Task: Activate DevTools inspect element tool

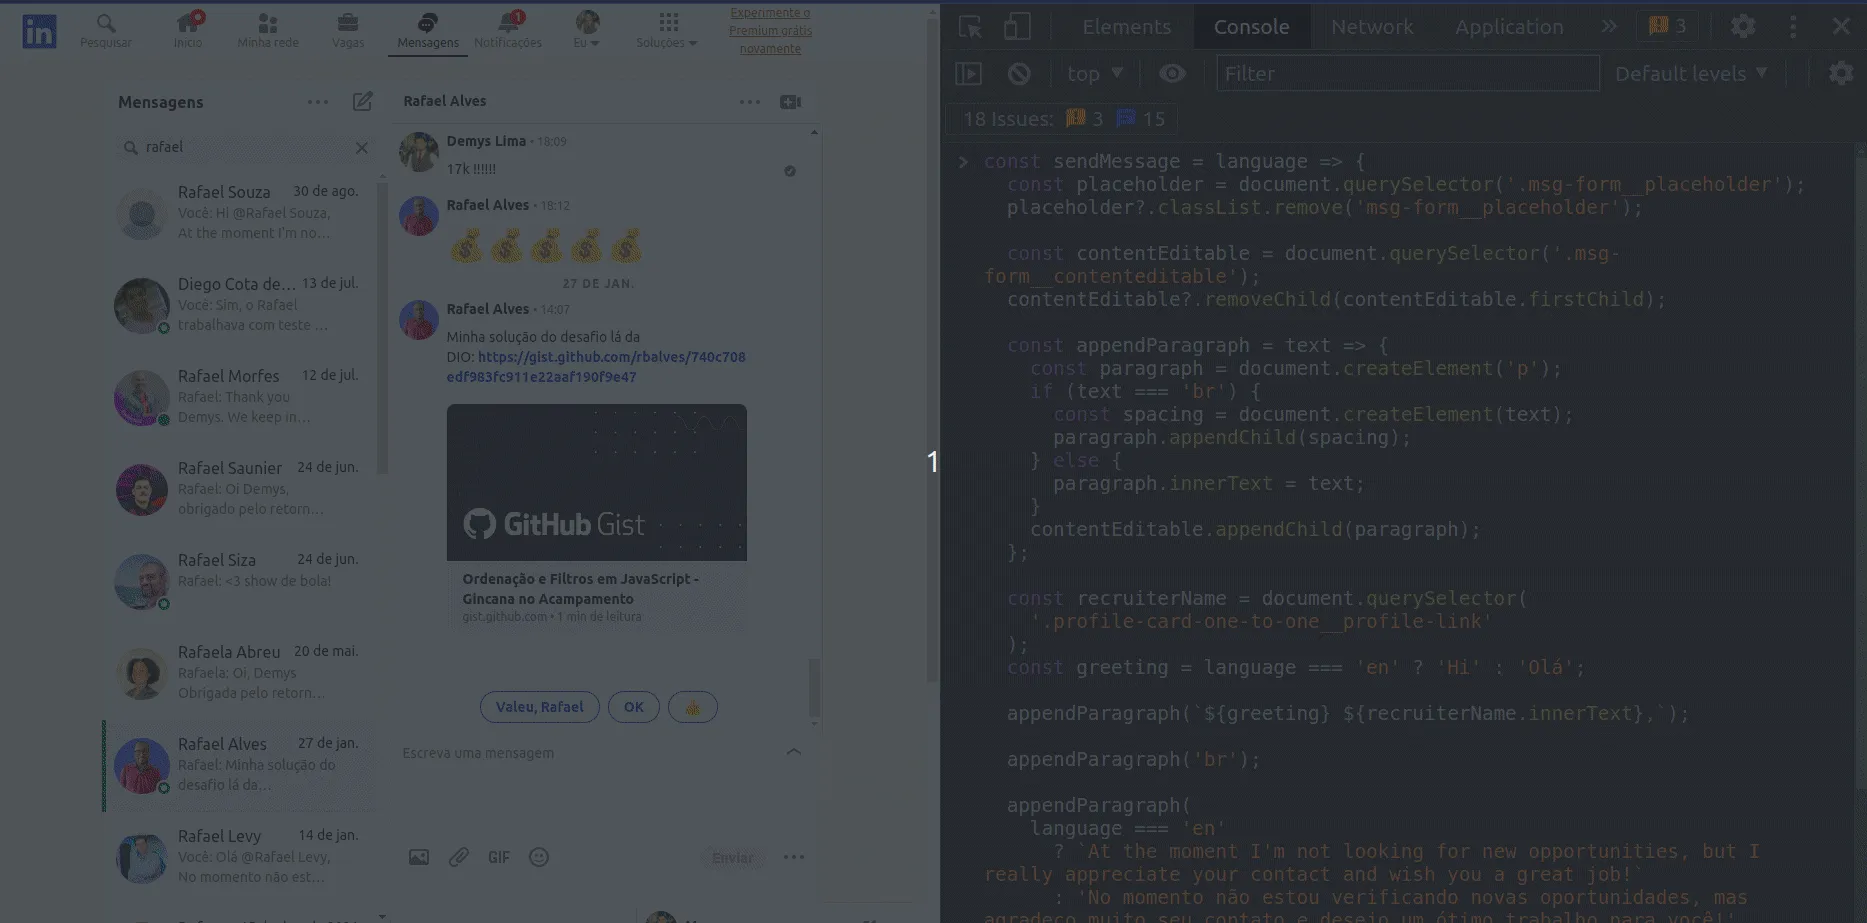Action: coord(970,27)
